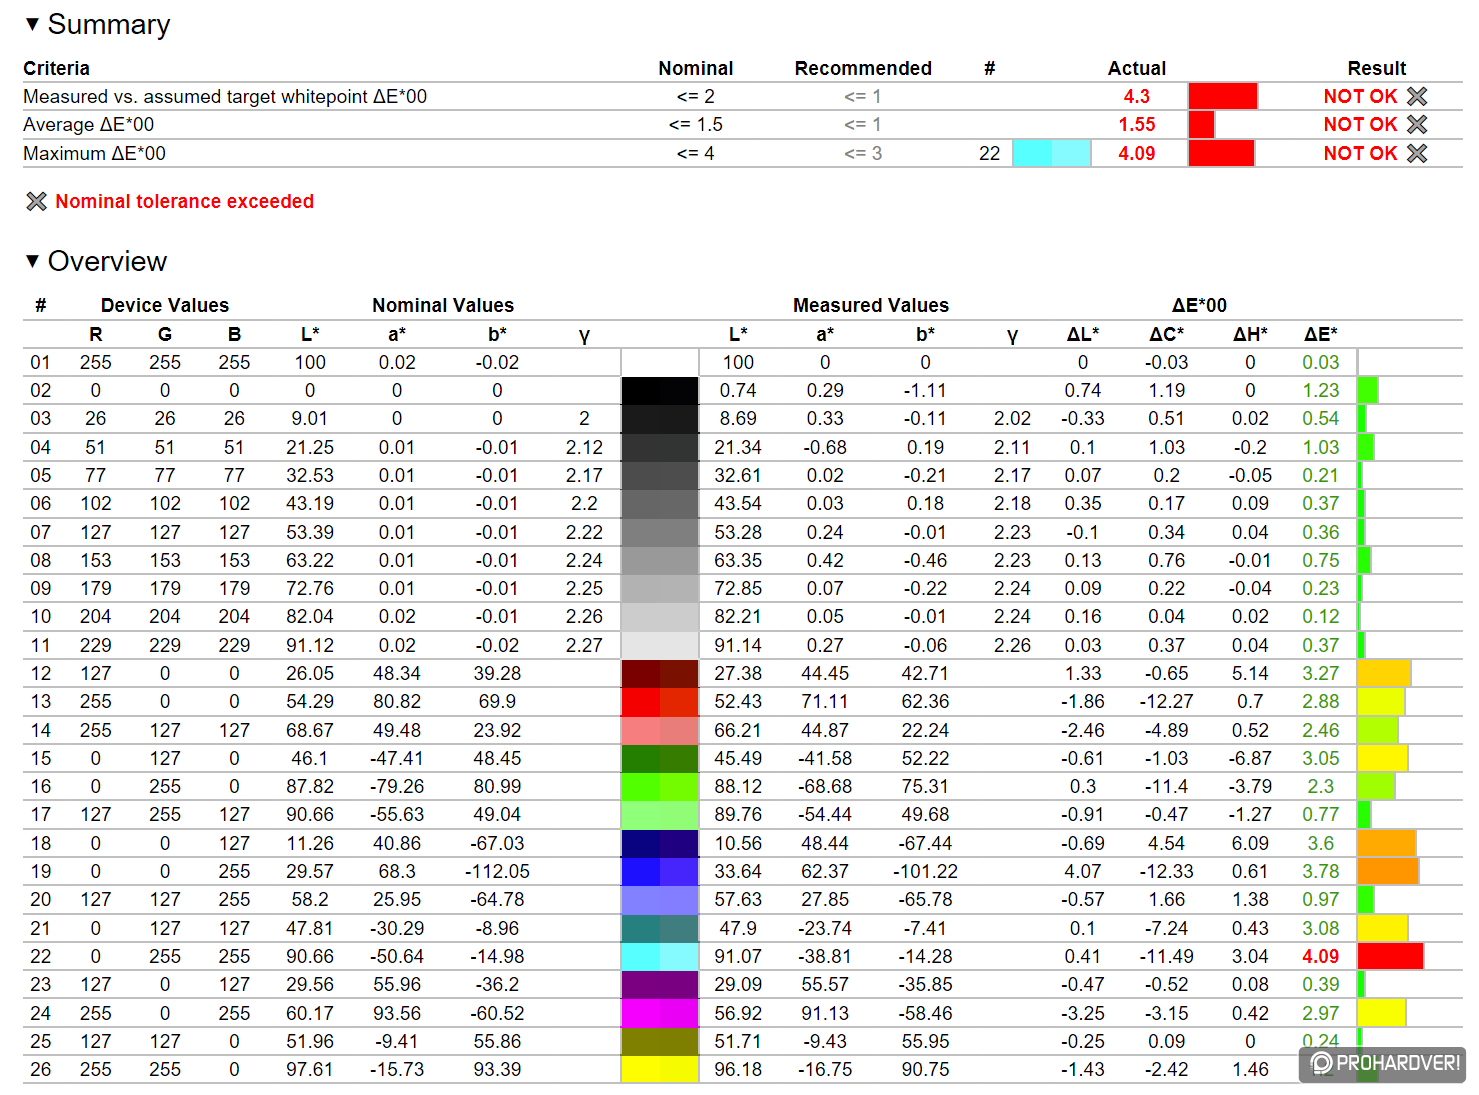This screenshot has height=1095, width=1479.
Task: Click the navy blue swatch in row 18
Action: pos(660,843)
